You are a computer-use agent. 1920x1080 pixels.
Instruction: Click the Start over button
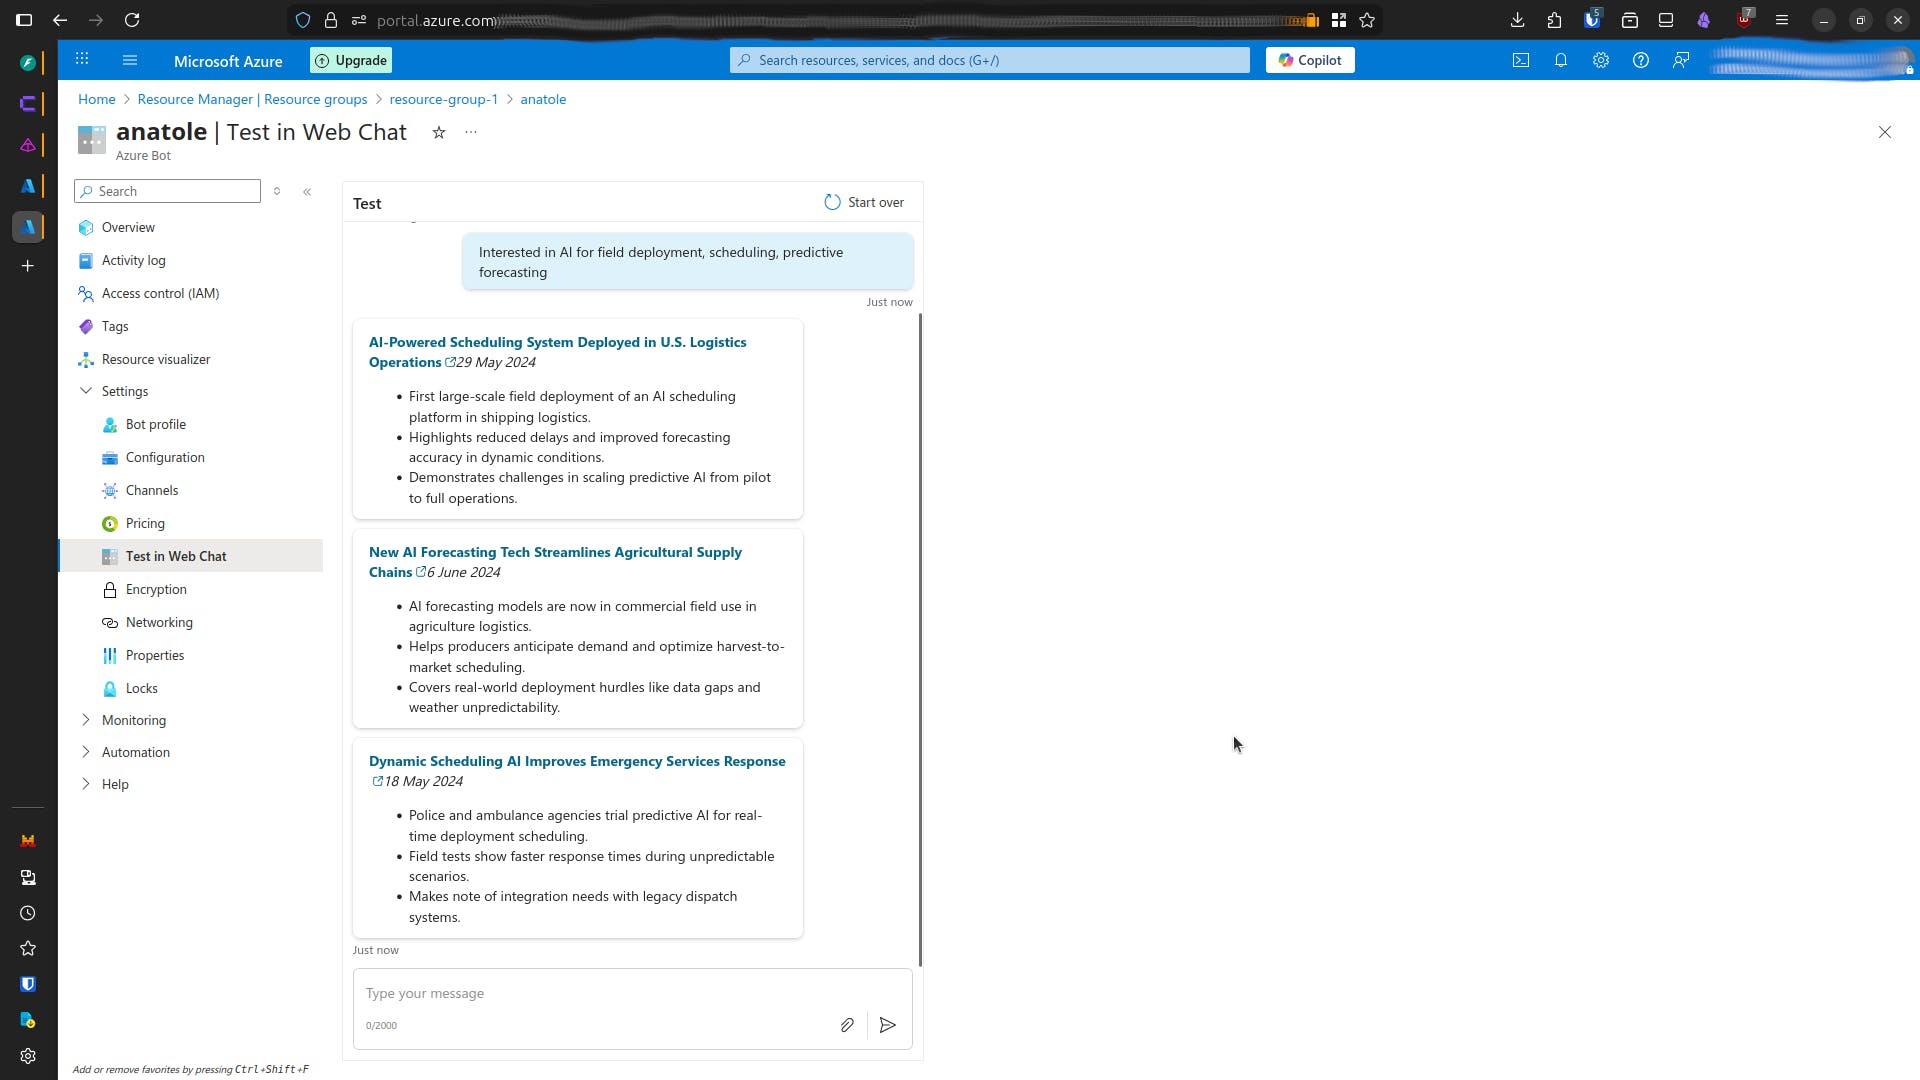coord(864,202)
